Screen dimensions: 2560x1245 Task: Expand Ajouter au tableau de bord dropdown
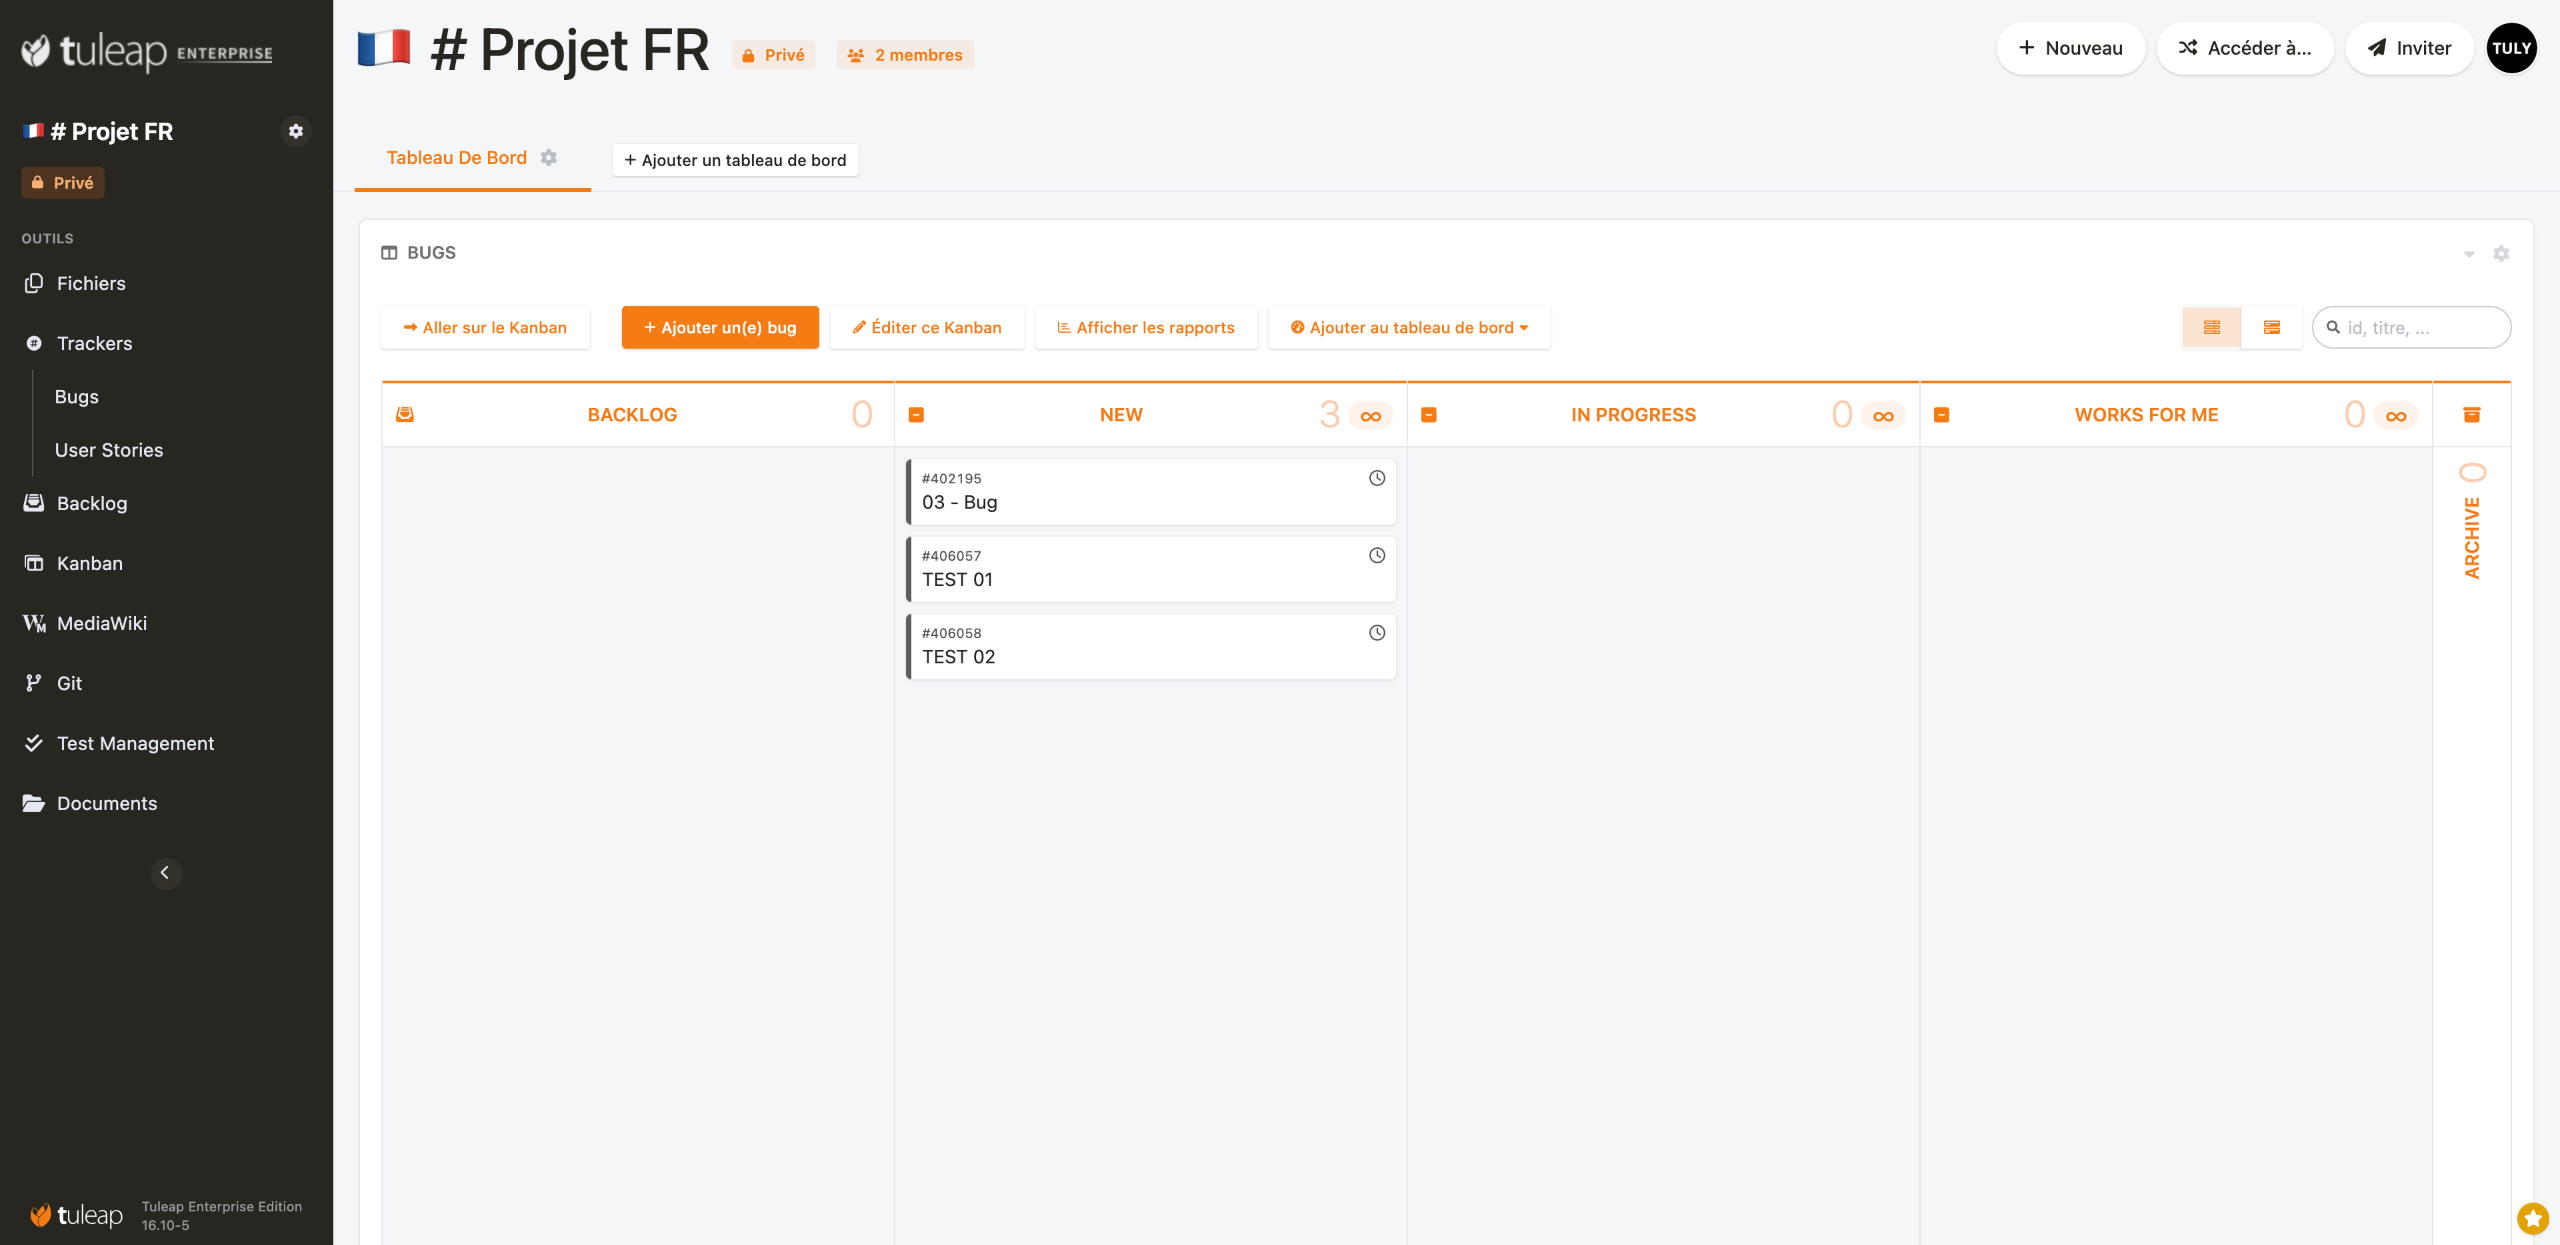click(1408, 327)
